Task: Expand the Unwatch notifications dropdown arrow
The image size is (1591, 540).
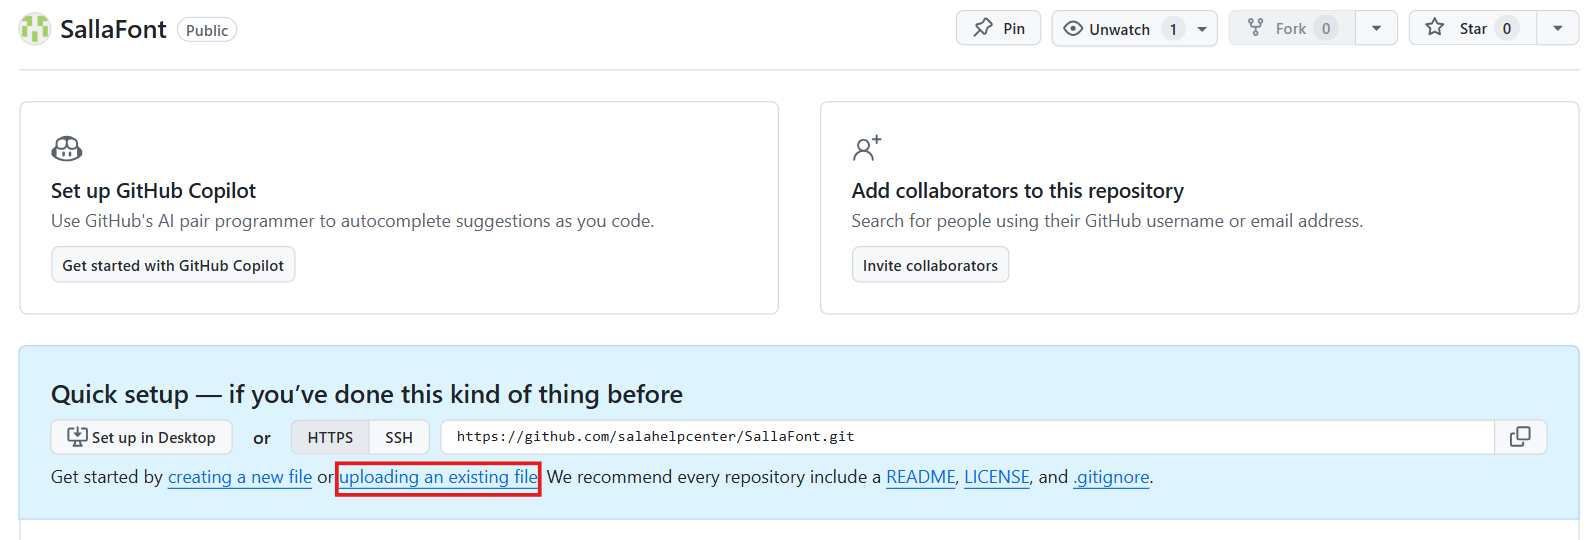Action: [x=1202, y=29]
